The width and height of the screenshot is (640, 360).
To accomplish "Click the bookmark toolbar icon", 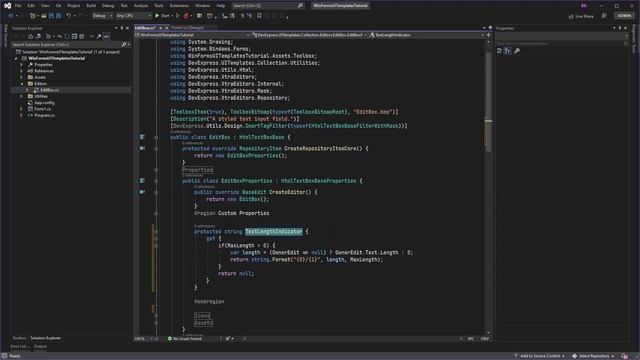I will click(259, 16).
